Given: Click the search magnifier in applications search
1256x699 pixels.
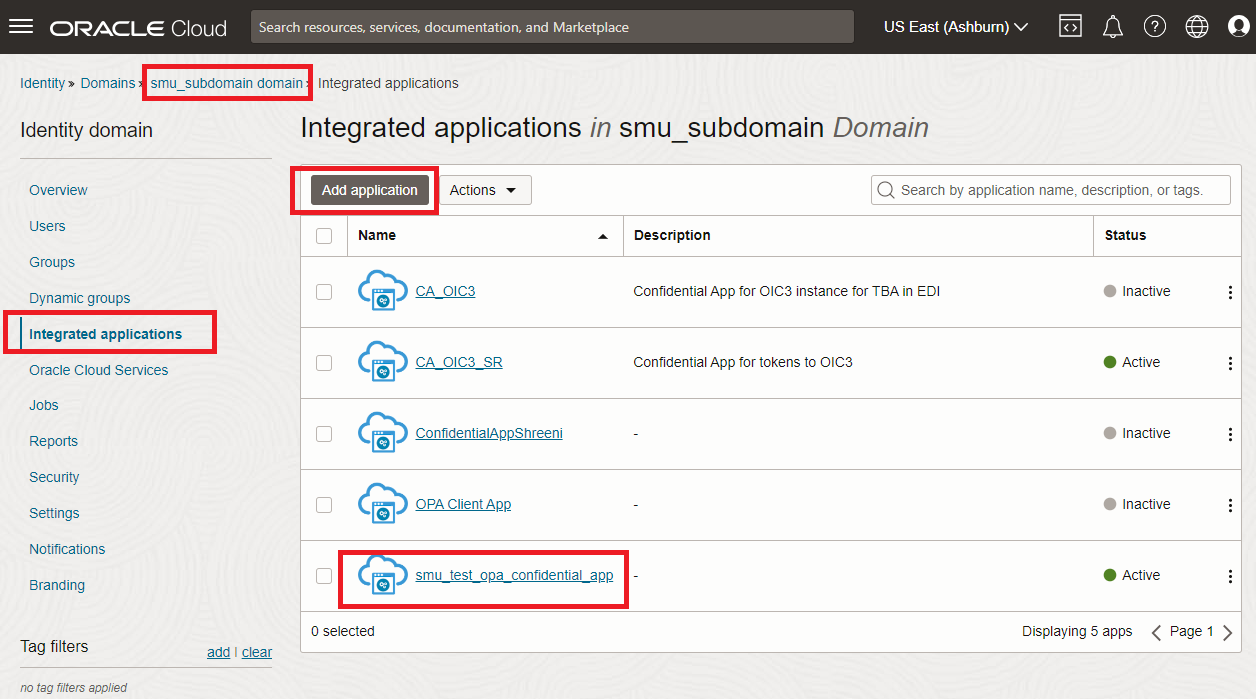Looking at the screenshot, I should coord(886,189).
